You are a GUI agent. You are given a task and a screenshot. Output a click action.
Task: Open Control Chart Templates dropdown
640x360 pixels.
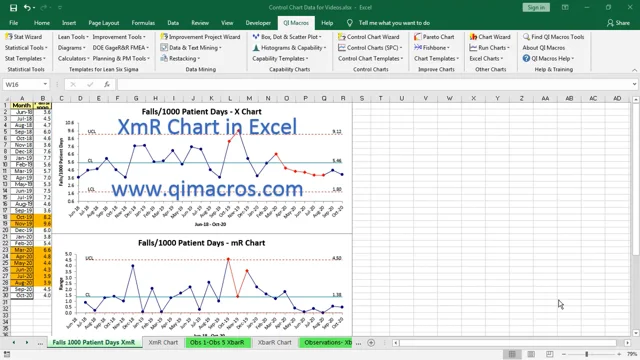[x=371, y=58]
